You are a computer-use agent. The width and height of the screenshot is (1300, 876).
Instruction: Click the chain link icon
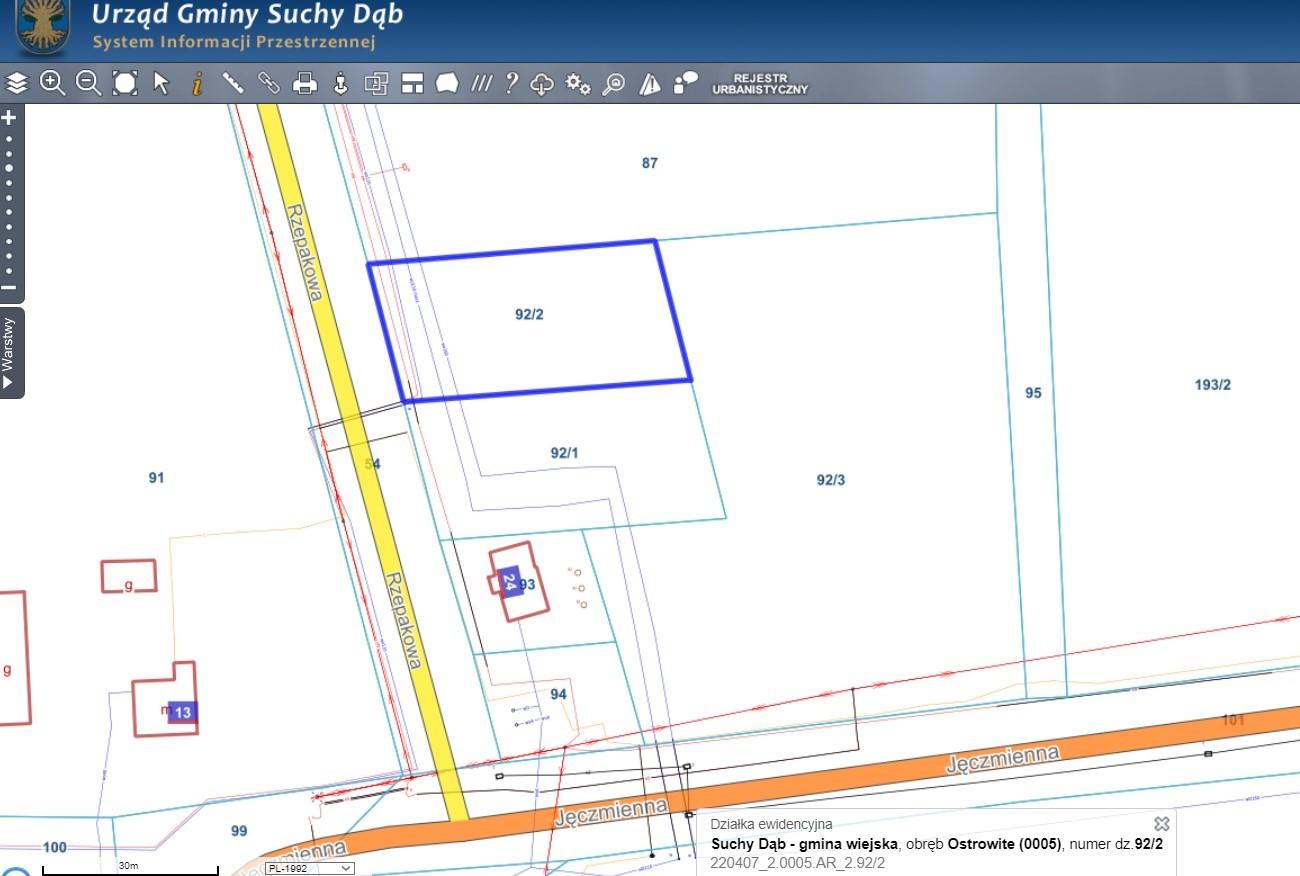[x=269, y=84]
